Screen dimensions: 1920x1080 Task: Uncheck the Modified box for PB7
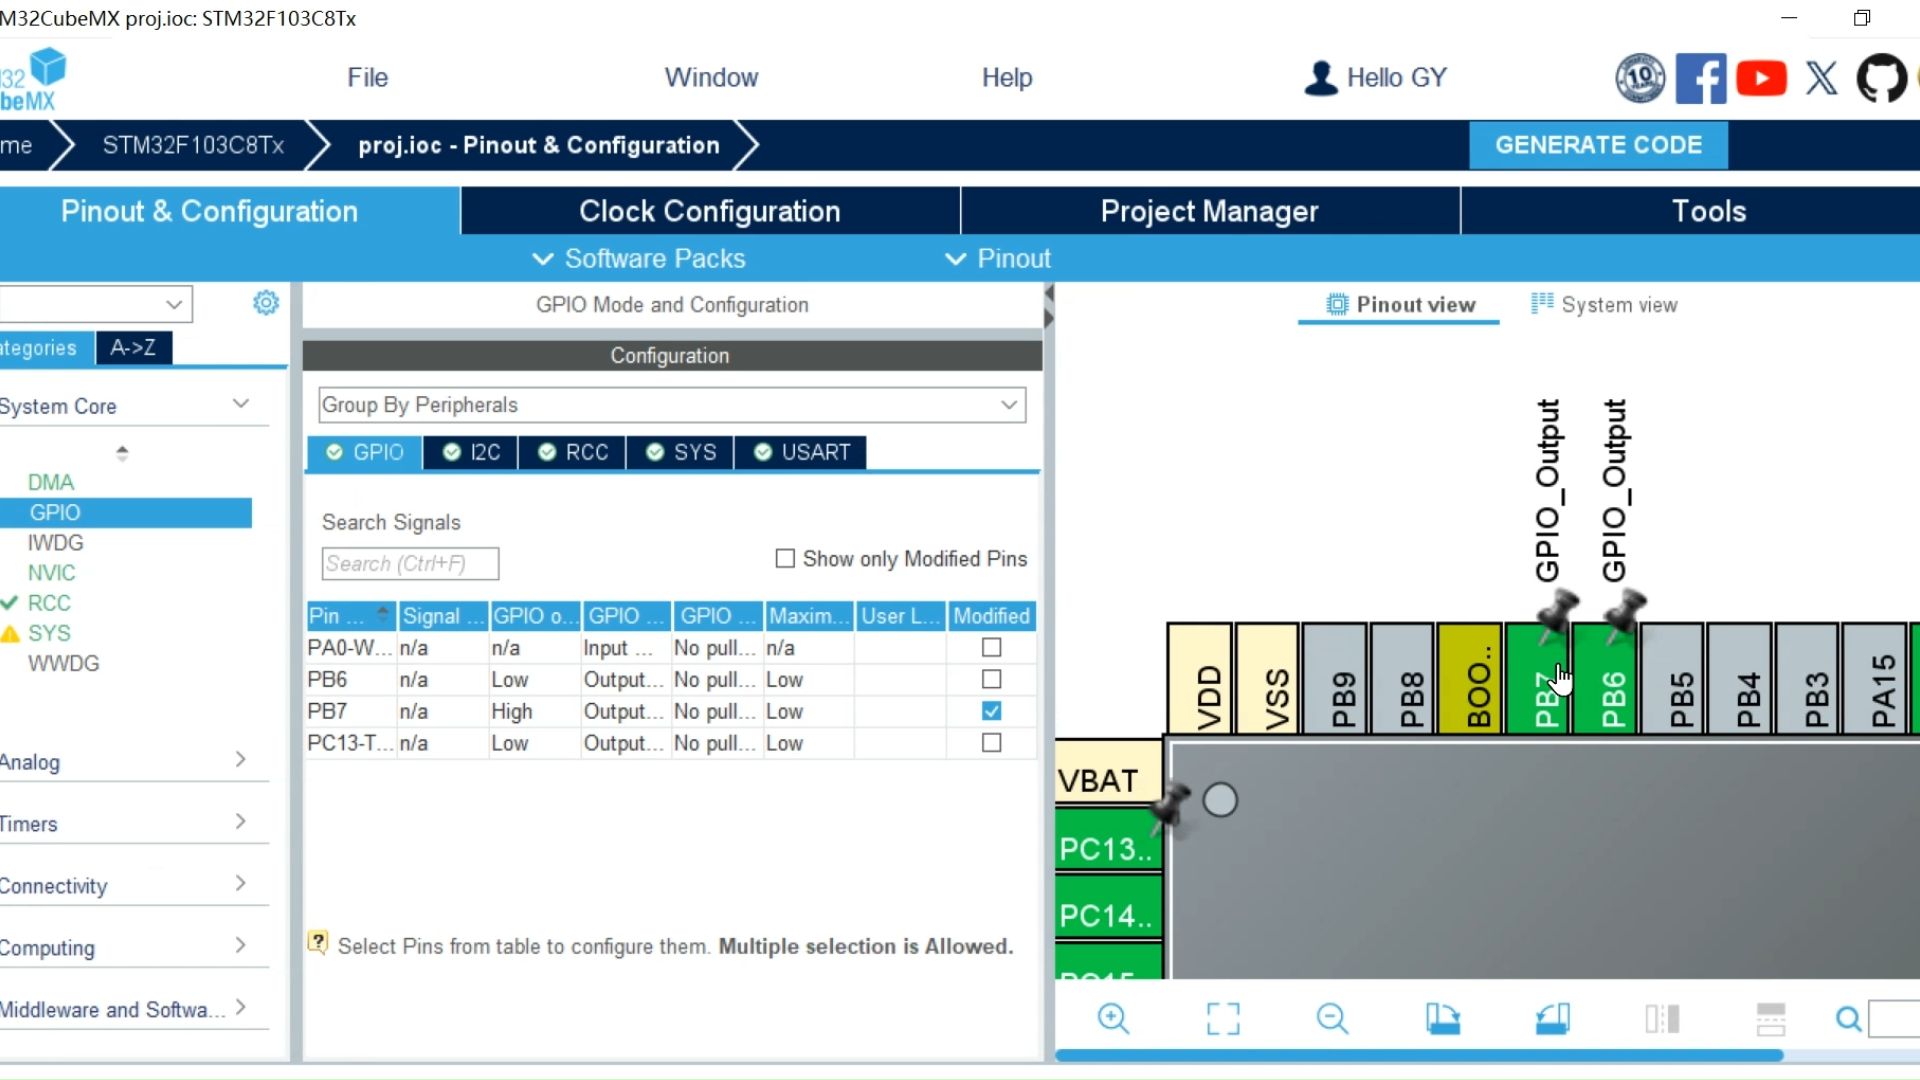(991, 711)
